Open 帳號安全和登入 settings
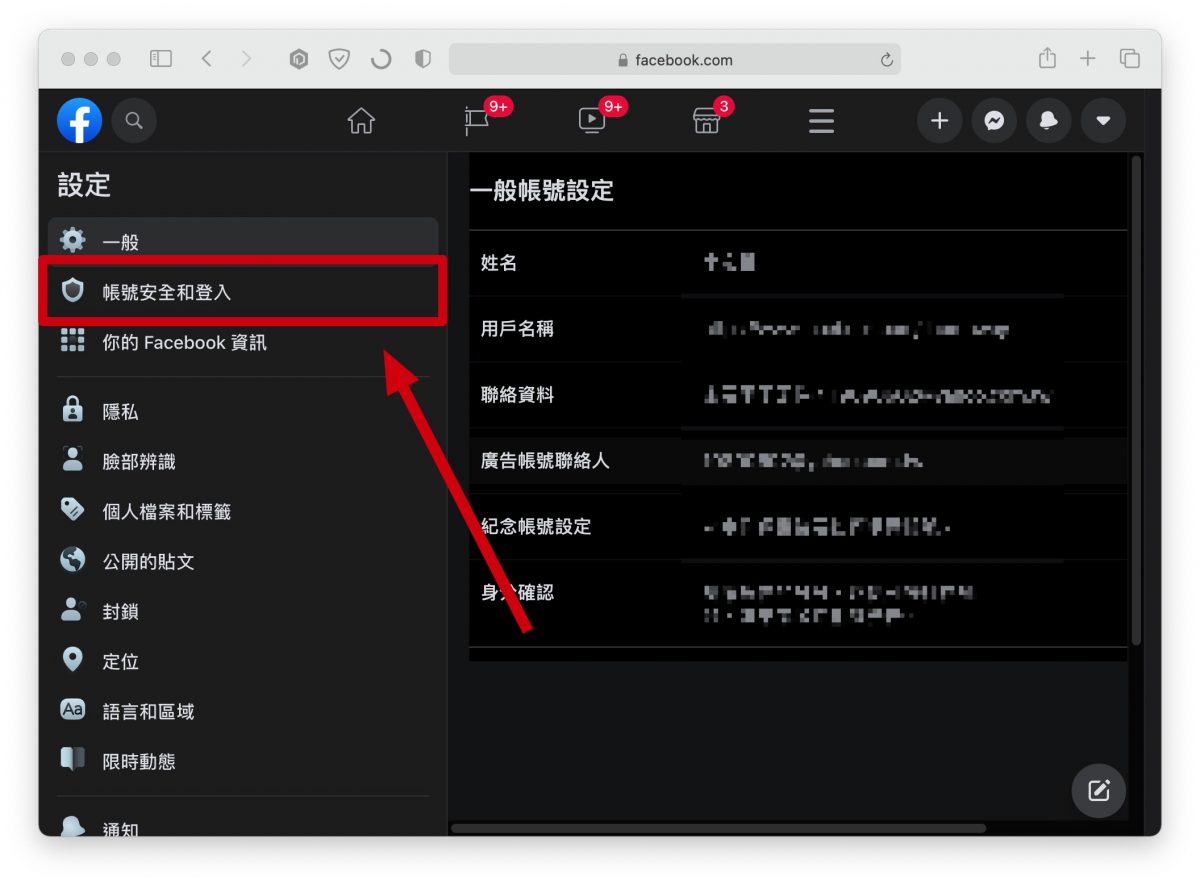The height and width of the screenshot is (884, 1200). (x=243, y=292)
